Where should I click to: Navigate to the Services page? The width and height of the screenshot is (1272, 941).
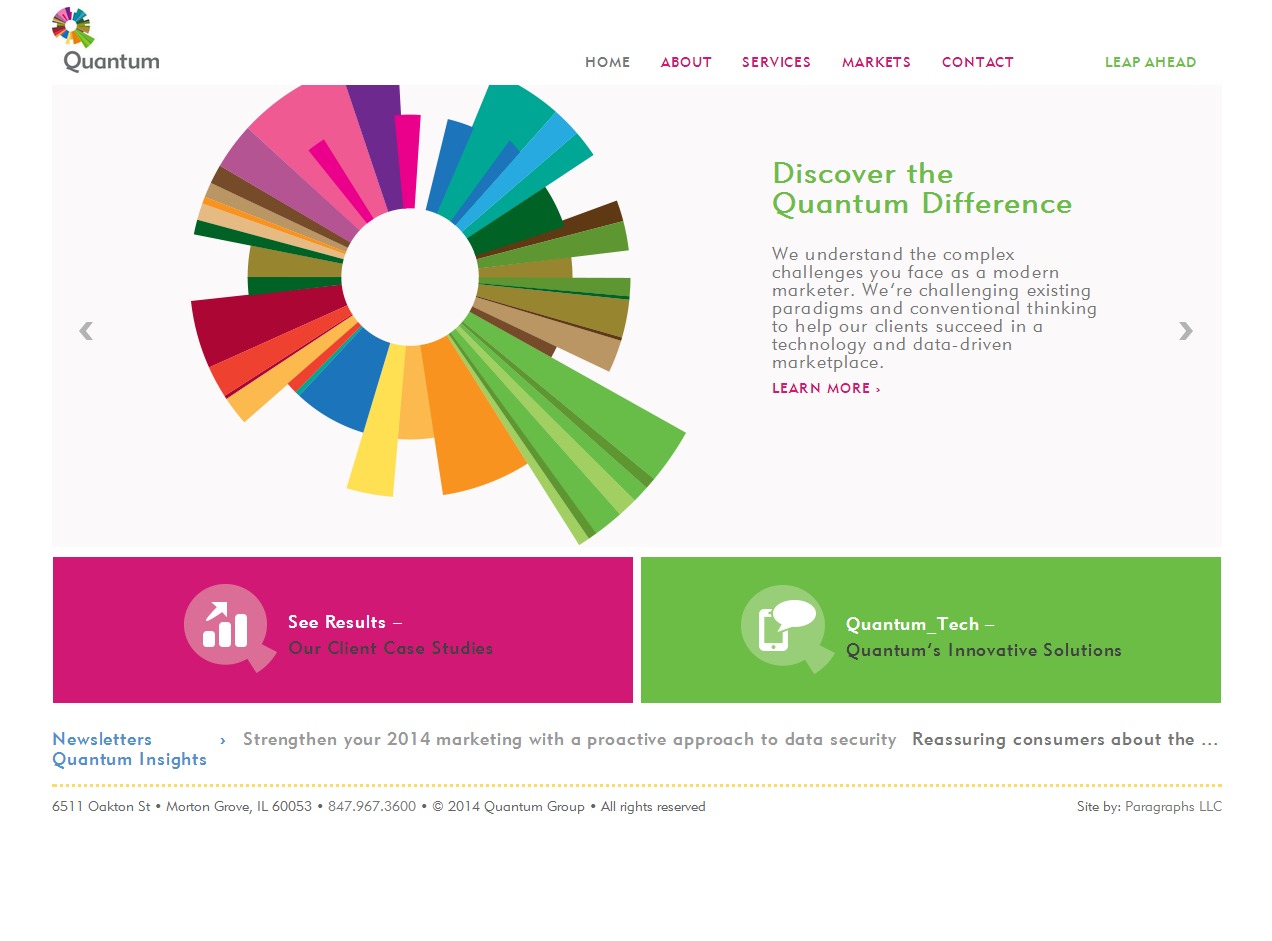[x=776, y=62]
